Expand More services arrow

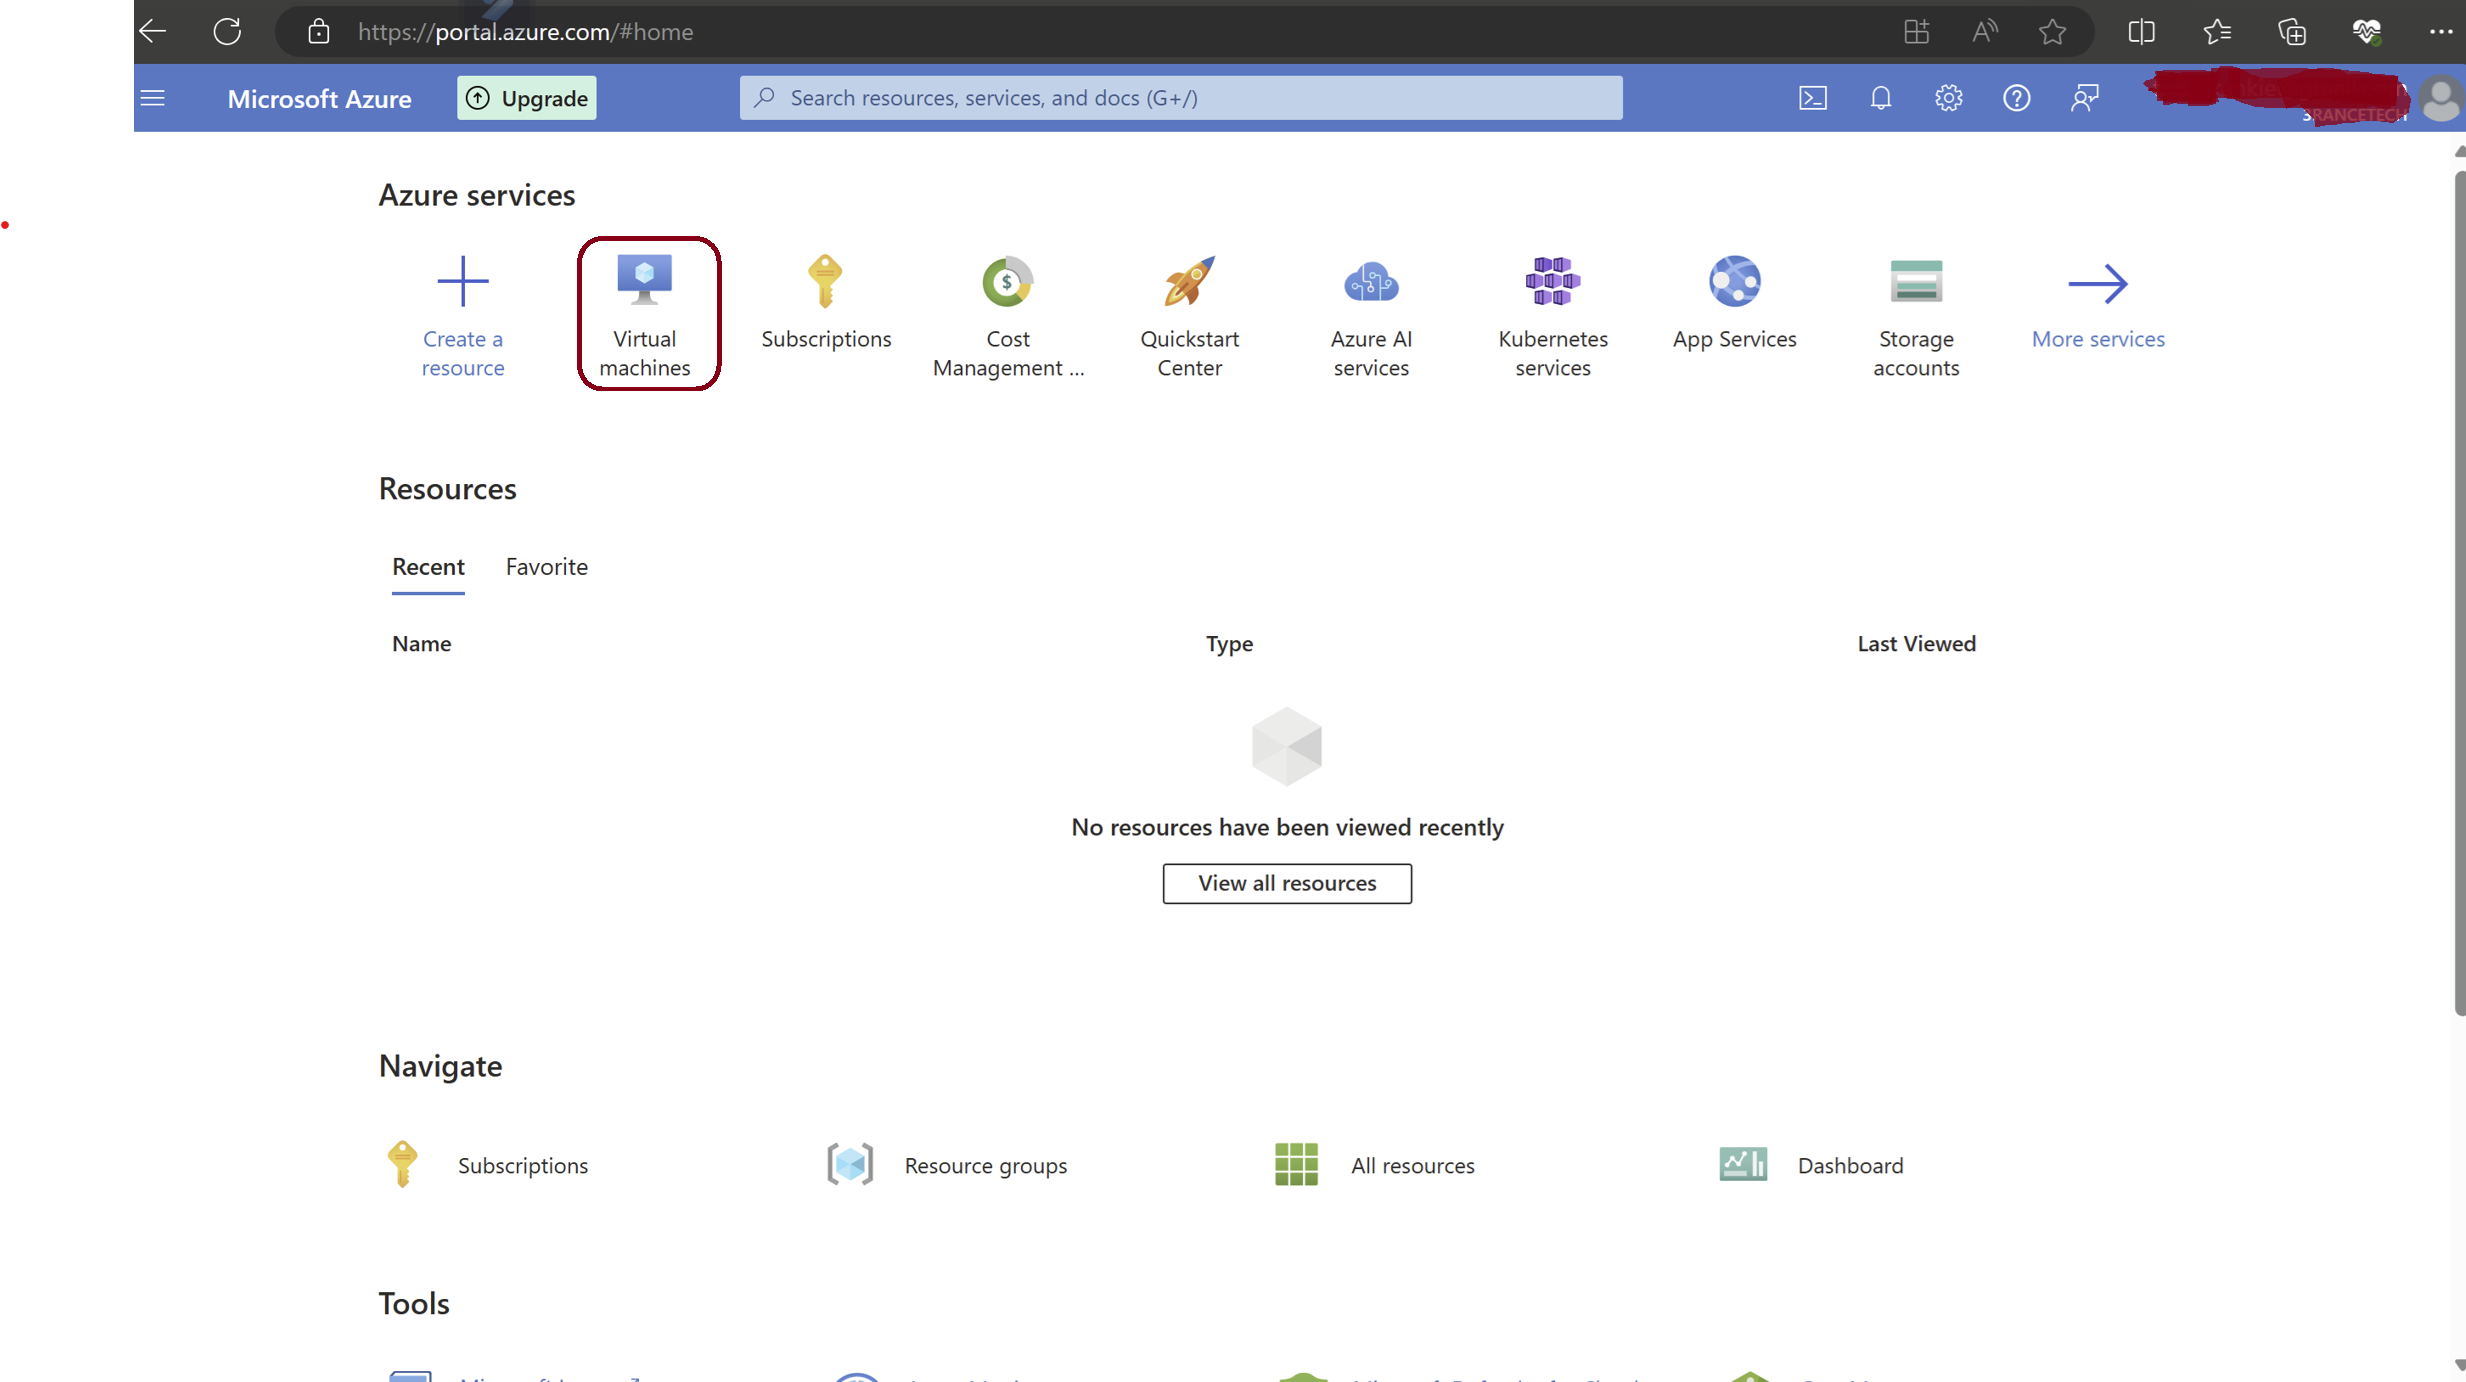2097,284
